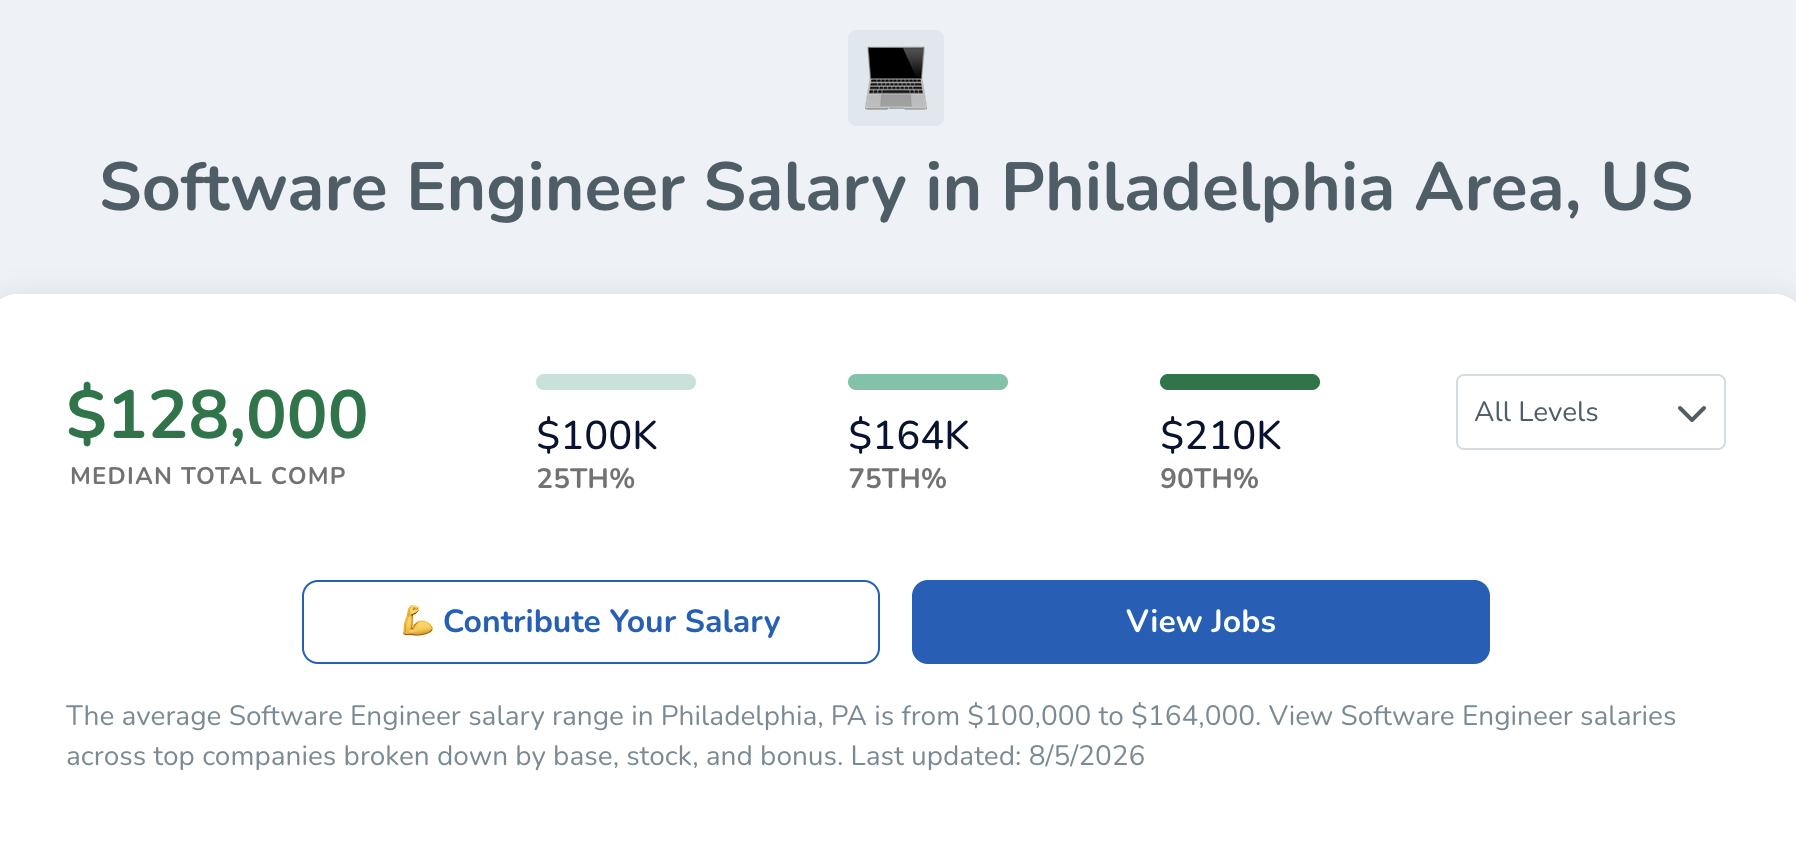The width and height of the screenshot is (1796, 844).
Task: Click the Software Engineer Salary page heading
Action: (x=896, y=188)
